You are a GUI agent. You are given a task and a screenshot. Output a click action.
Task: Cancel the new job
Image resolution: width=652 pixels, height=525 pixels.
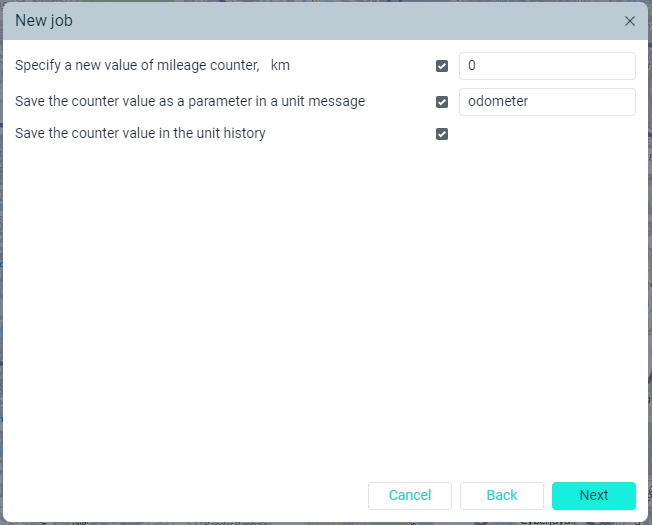click(x=410, y=495)
